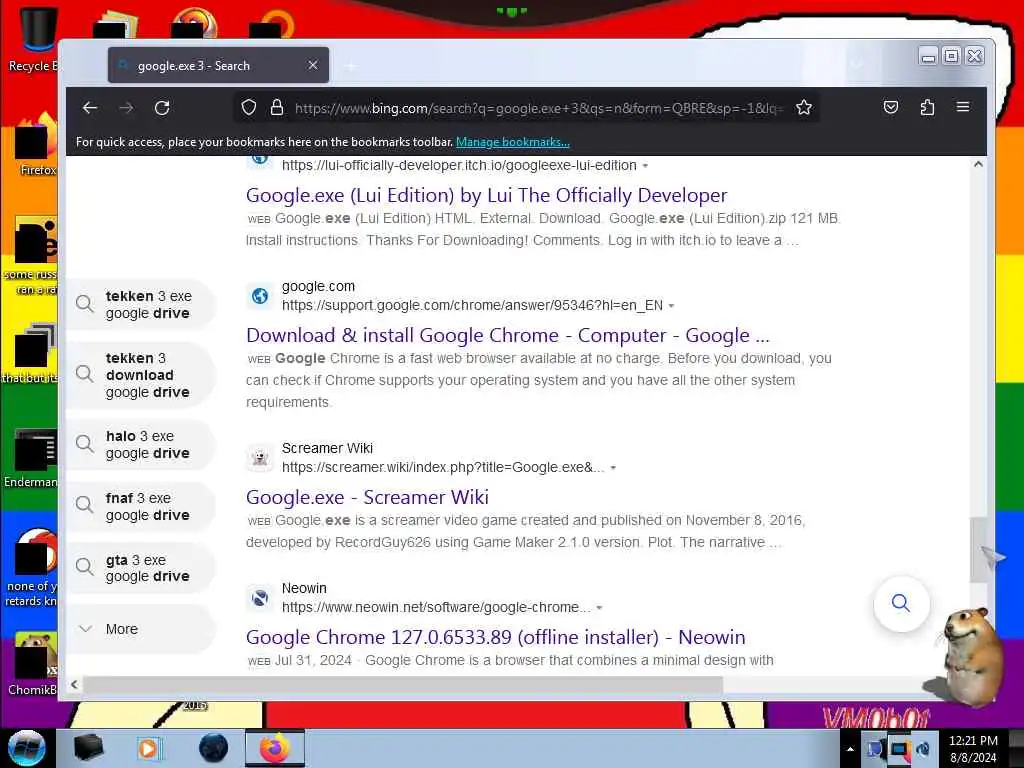Click scroll left arrow at bottom

point(74,684)
